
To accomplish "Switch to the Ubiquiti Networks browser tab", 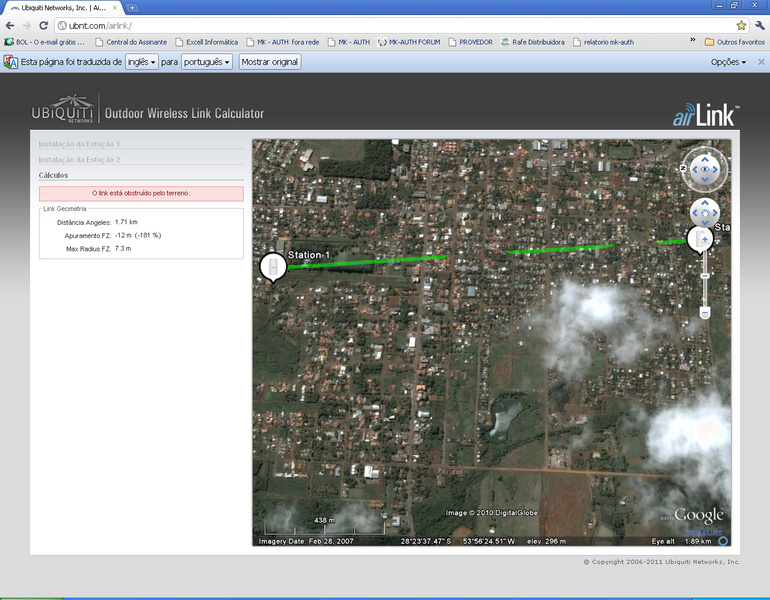I will click(62, 8).
